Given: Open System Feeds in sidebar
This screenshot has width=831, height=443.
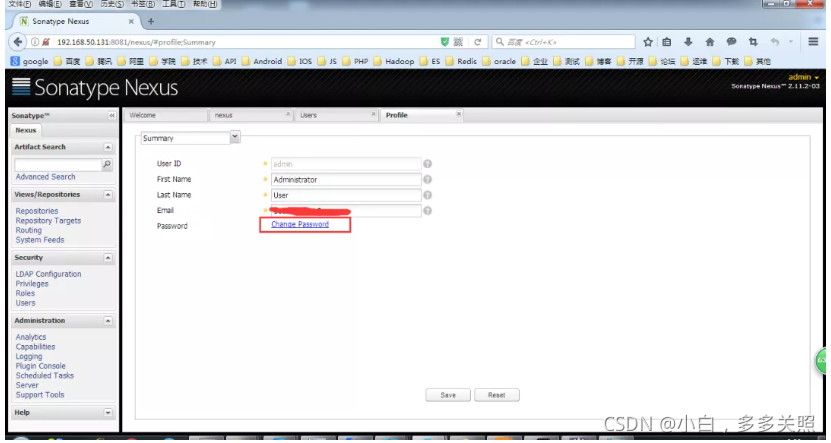Looking at the screenshot, I should pos(40,240).
